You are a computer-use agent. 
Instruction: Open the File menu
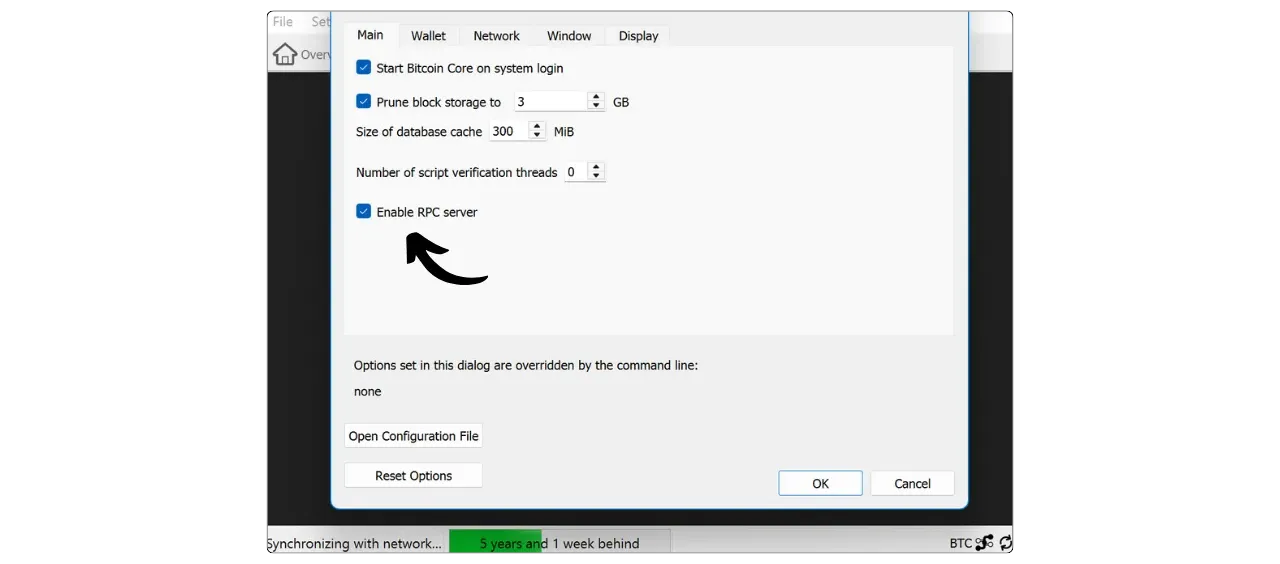tap(283, 22)
